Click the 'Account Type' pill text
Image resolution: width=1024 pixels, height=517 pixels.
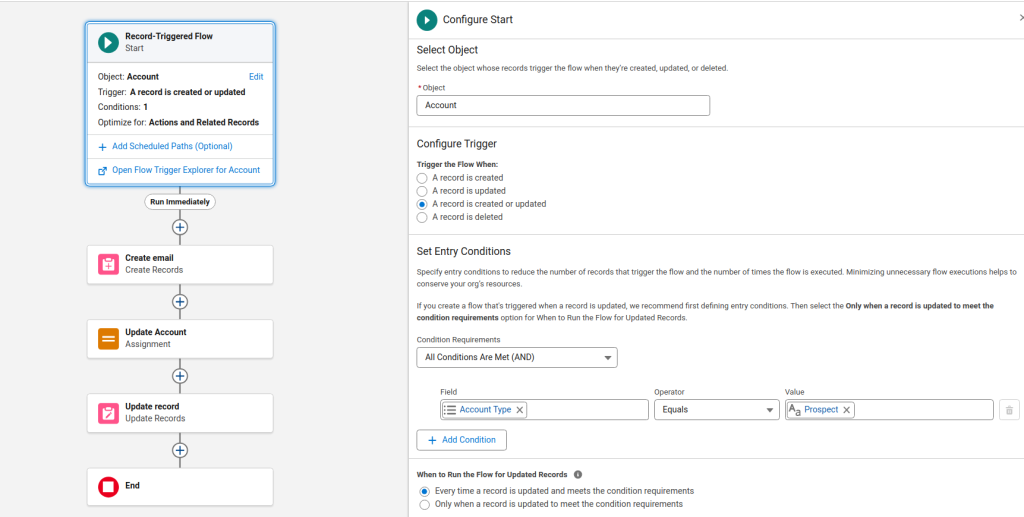485,410
